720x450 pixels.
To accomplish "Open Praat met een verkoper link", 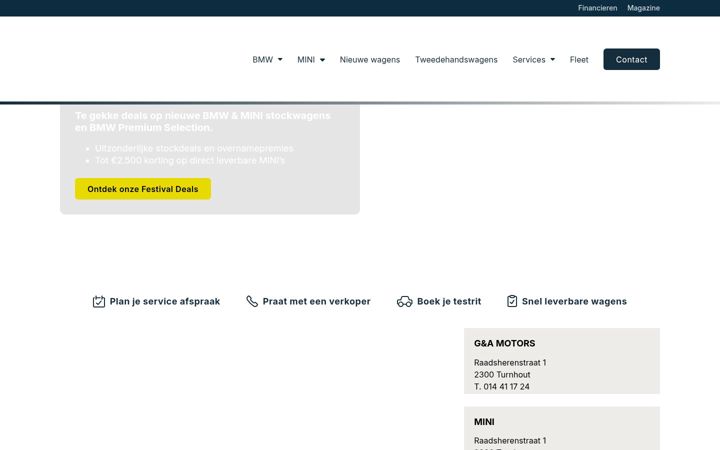I will pos(316,301).
